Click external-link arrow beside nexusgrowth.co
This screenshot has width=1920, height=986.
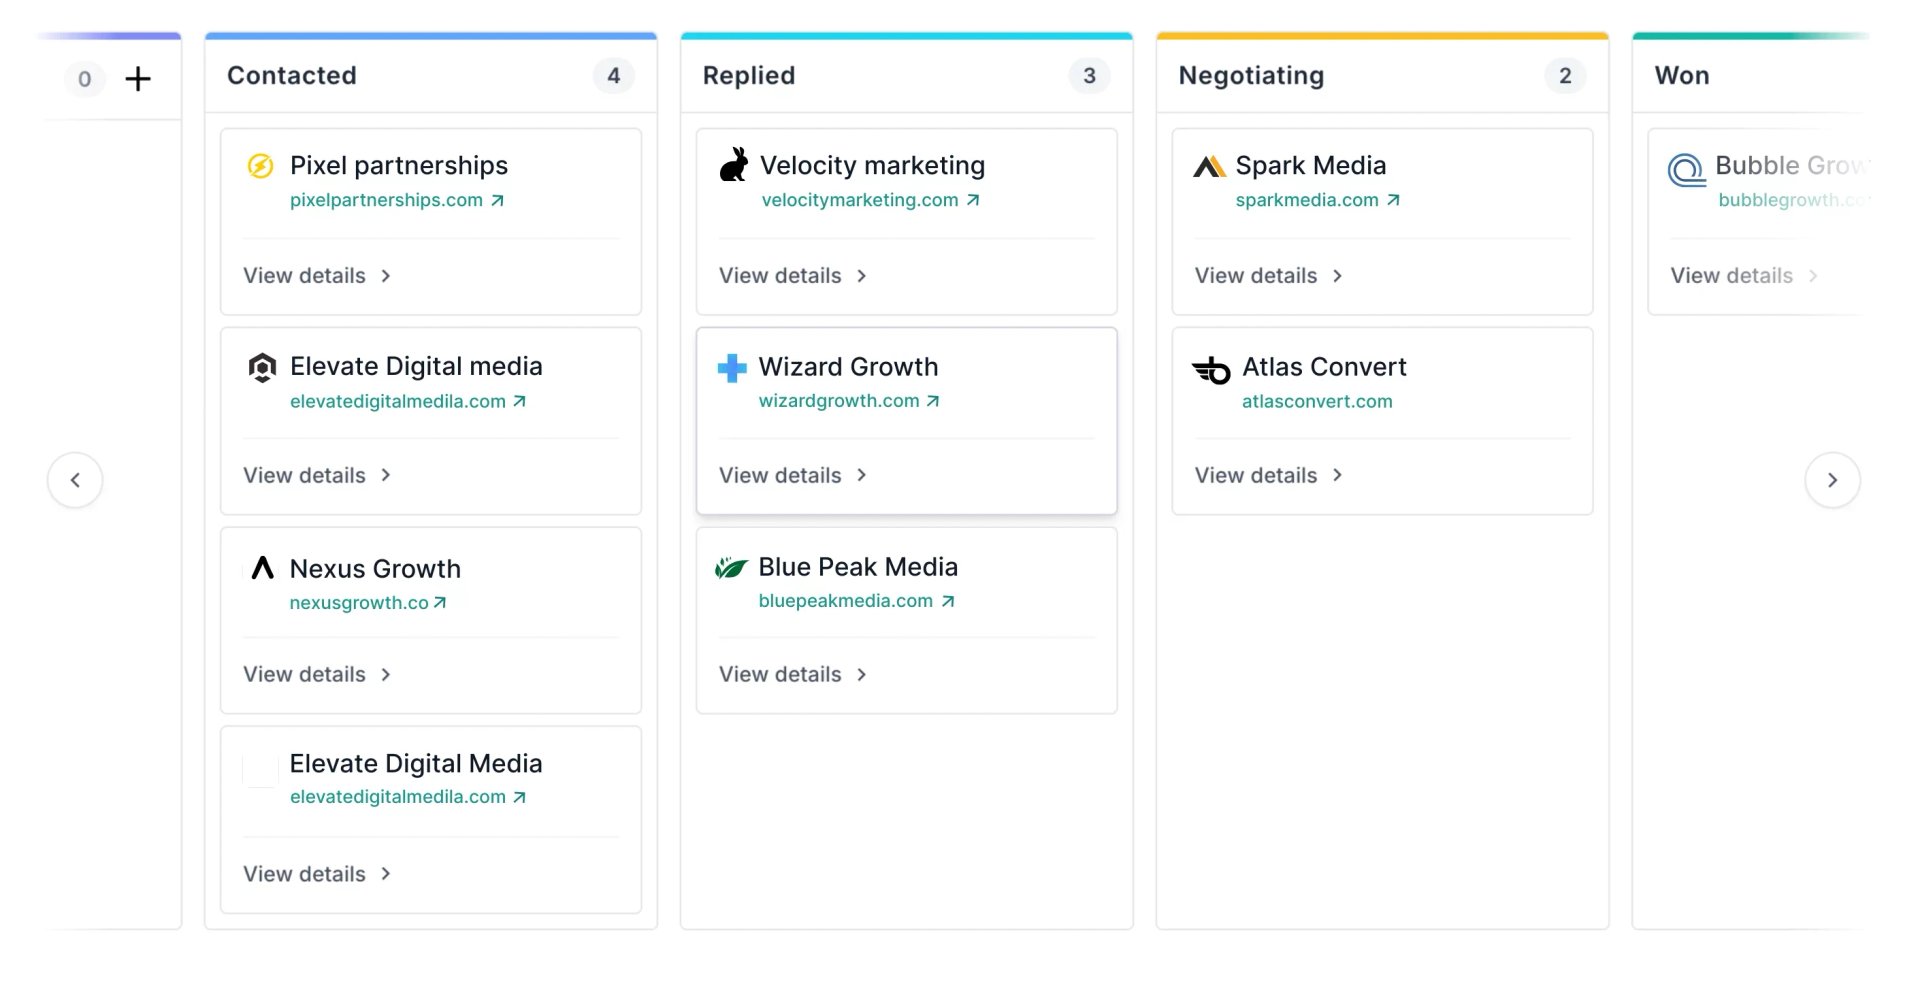(x=440, y=603)
